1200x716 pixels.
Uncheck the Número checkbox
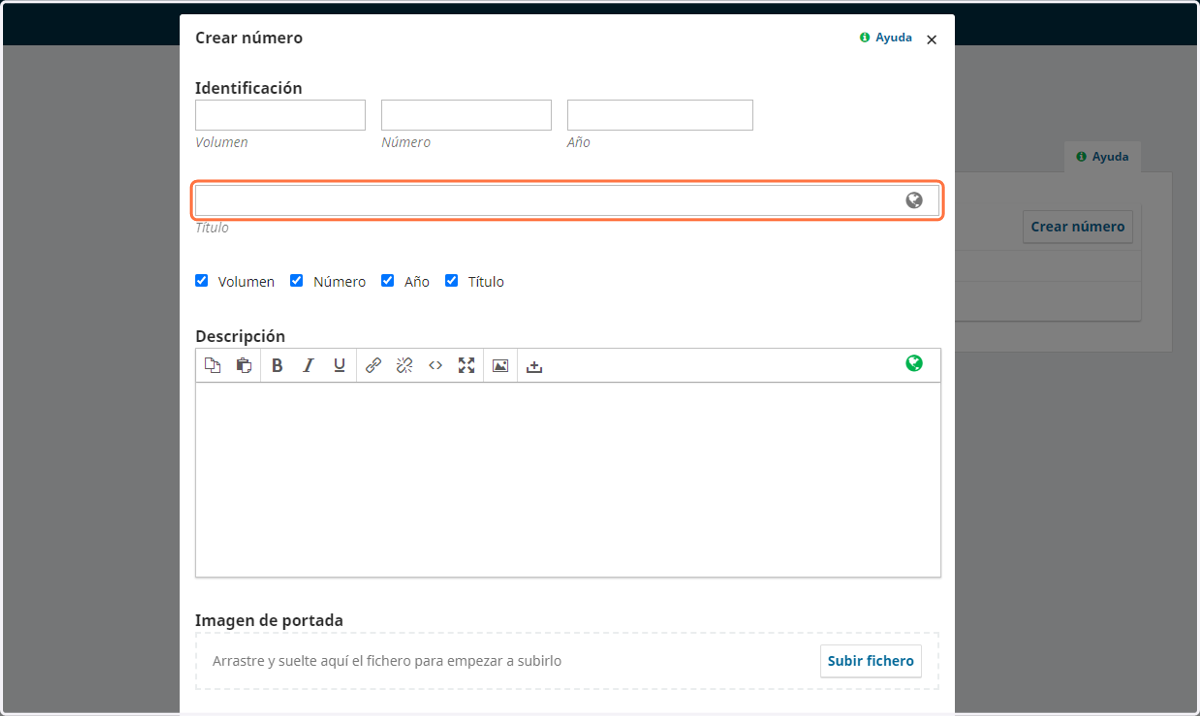tap(296, 281)
